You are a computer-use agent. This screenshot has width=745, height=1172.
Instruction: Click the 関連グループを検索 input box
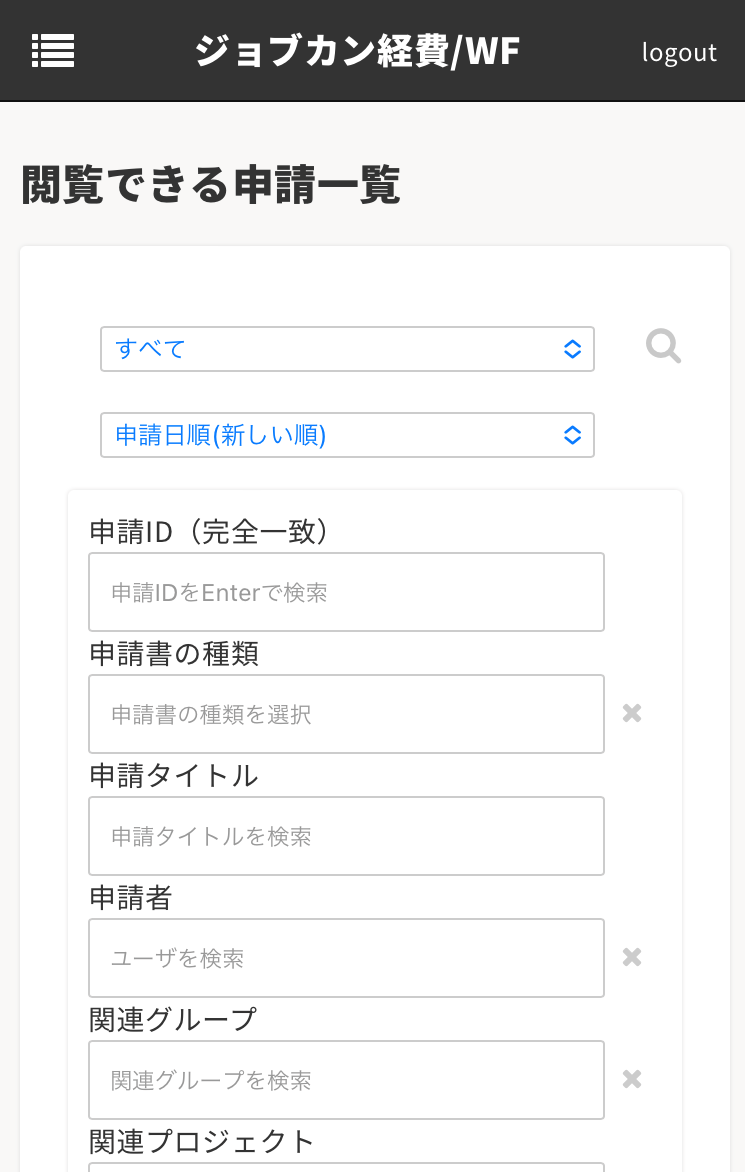click(346, 1080)
